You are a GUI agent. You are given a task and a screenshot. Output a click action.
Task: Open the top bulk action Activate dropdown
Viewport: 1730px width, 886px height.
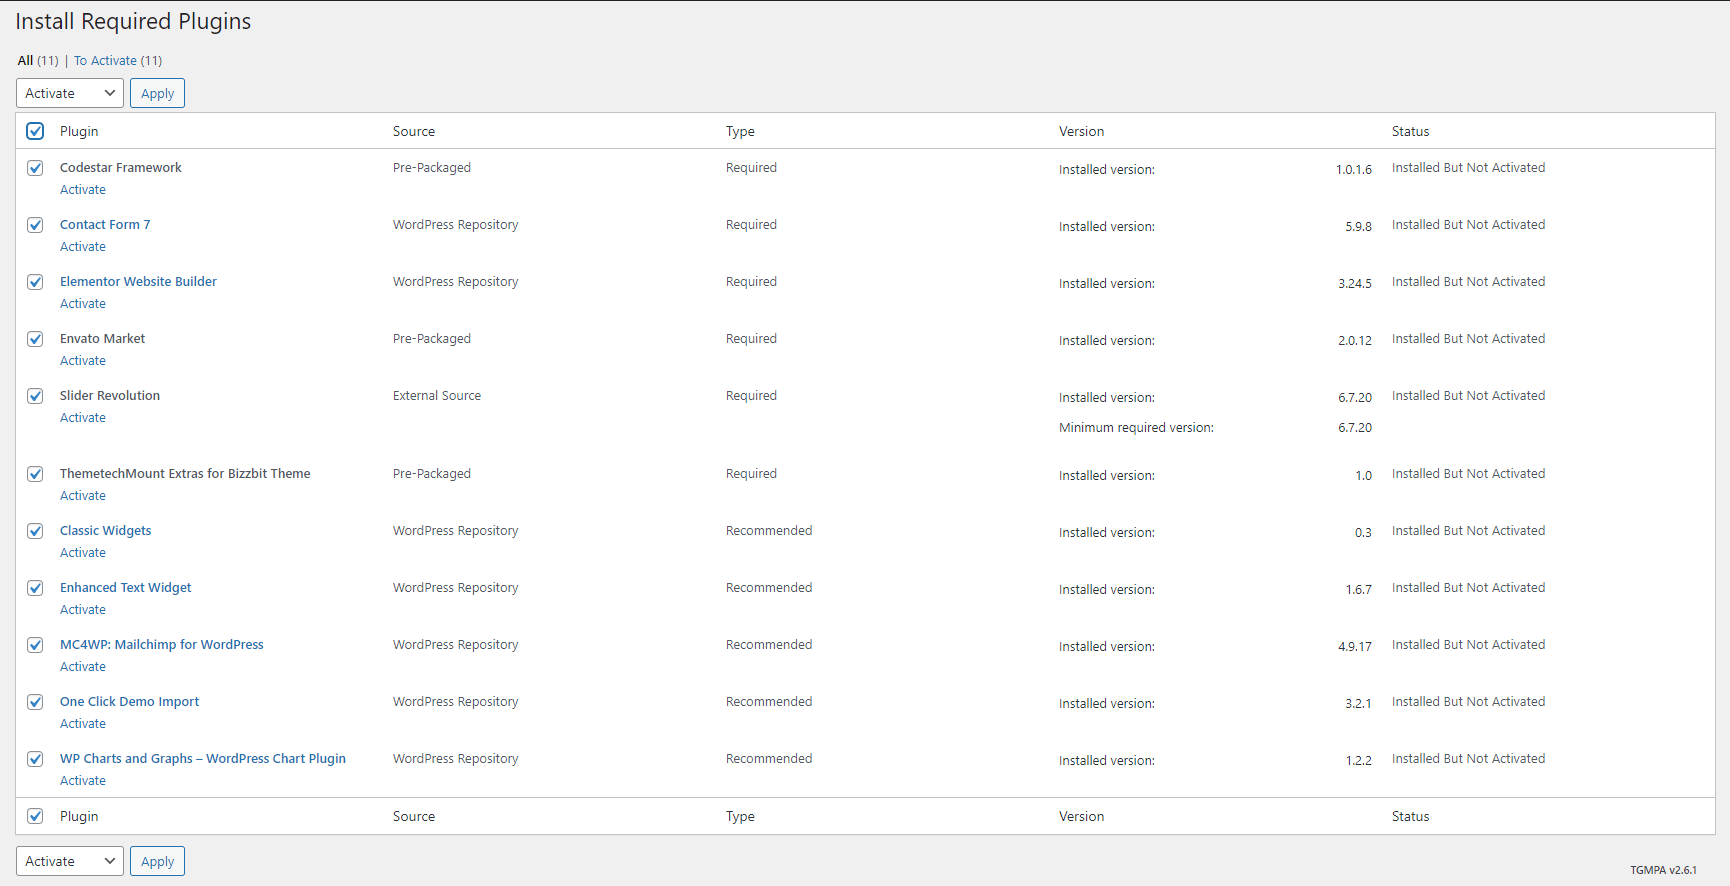pos(70,93)
